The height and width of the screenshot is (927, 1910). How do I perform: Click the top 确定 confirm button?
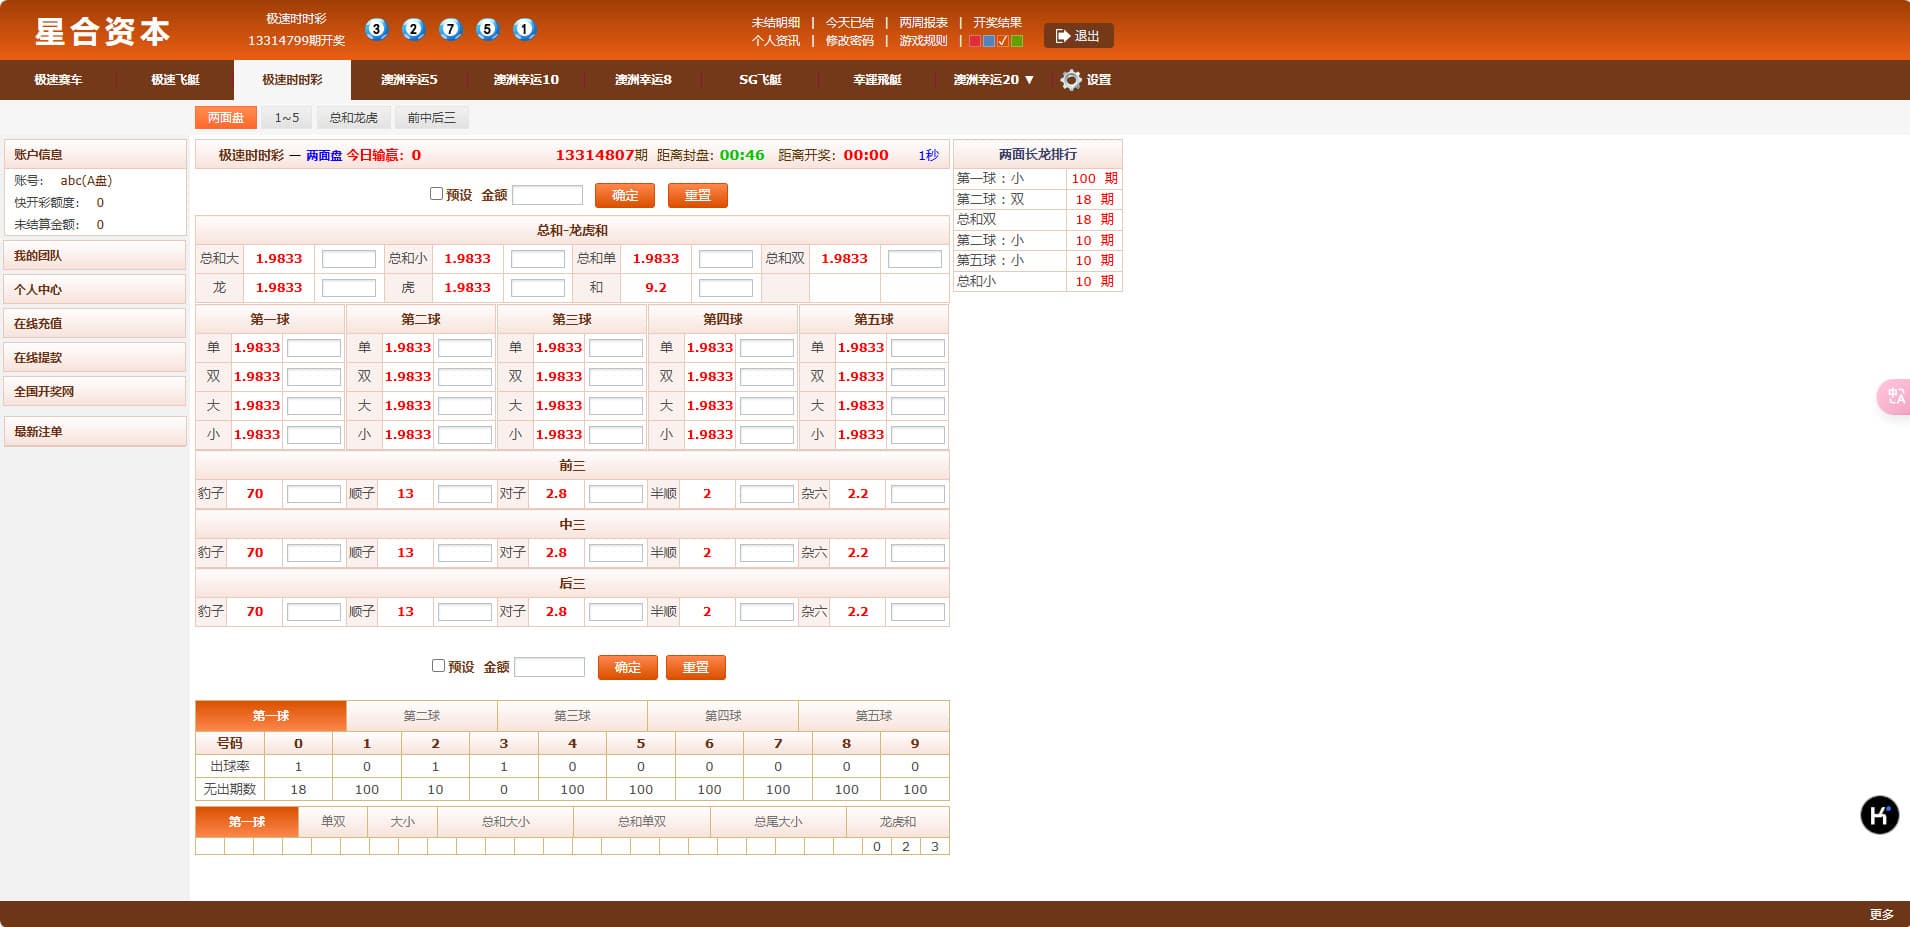pyautogui.click(x=624, y=196)
